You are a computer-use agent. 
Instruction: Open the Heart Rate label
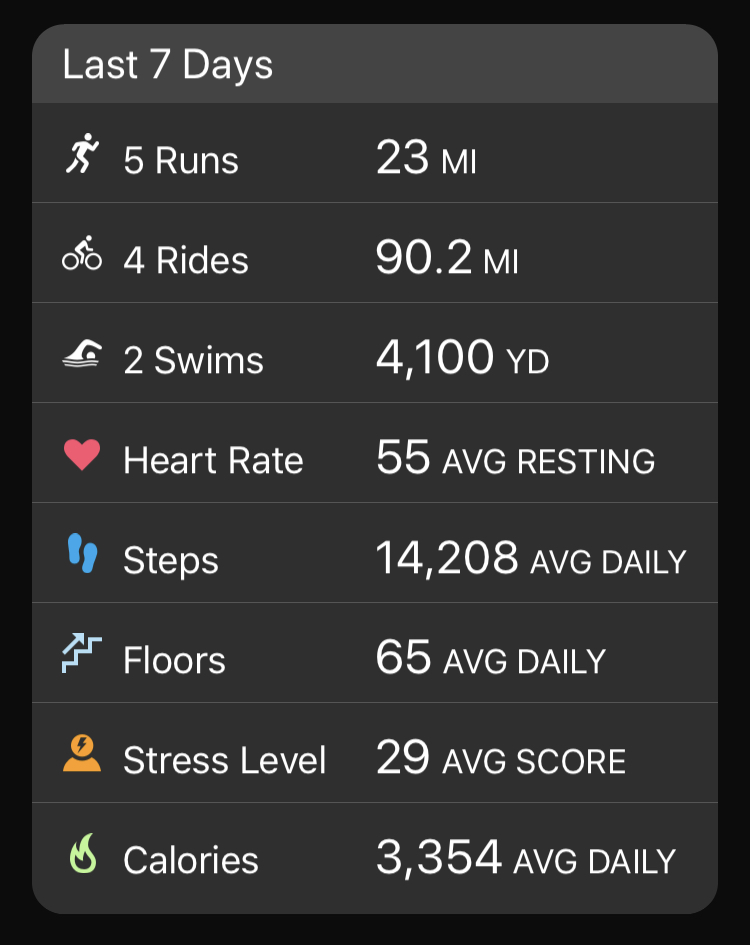click(x=213, y=460)
